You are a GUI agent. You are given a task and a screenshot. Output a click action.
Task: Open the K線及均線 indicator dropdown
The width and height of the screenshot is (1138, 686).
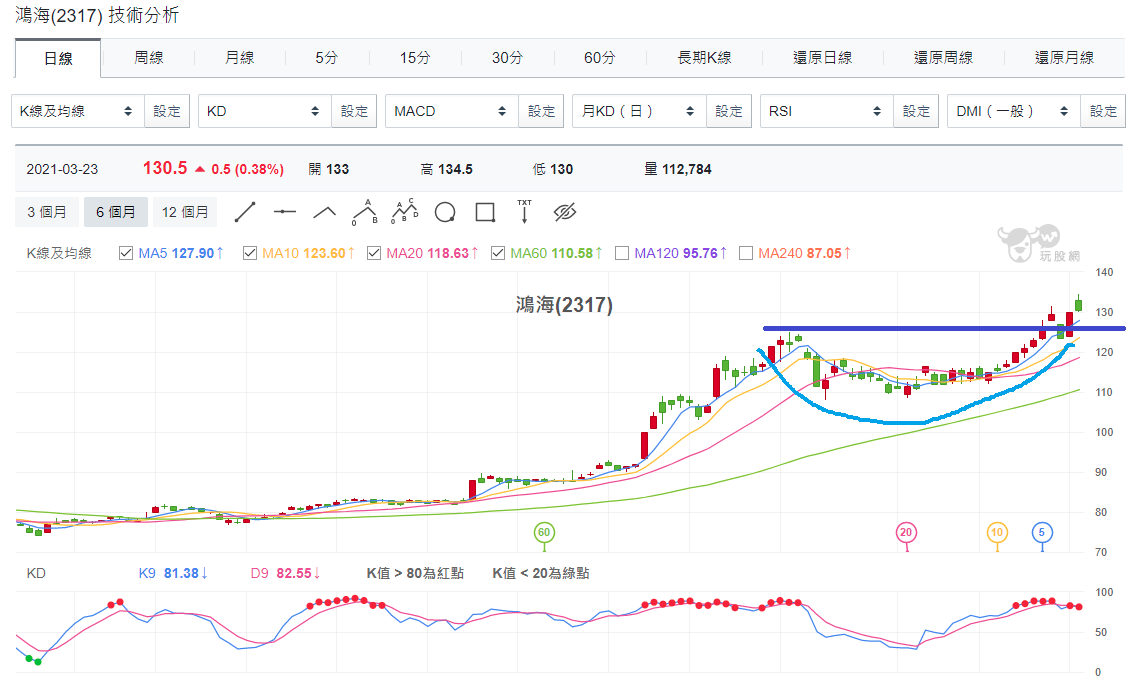coord(78,111)
